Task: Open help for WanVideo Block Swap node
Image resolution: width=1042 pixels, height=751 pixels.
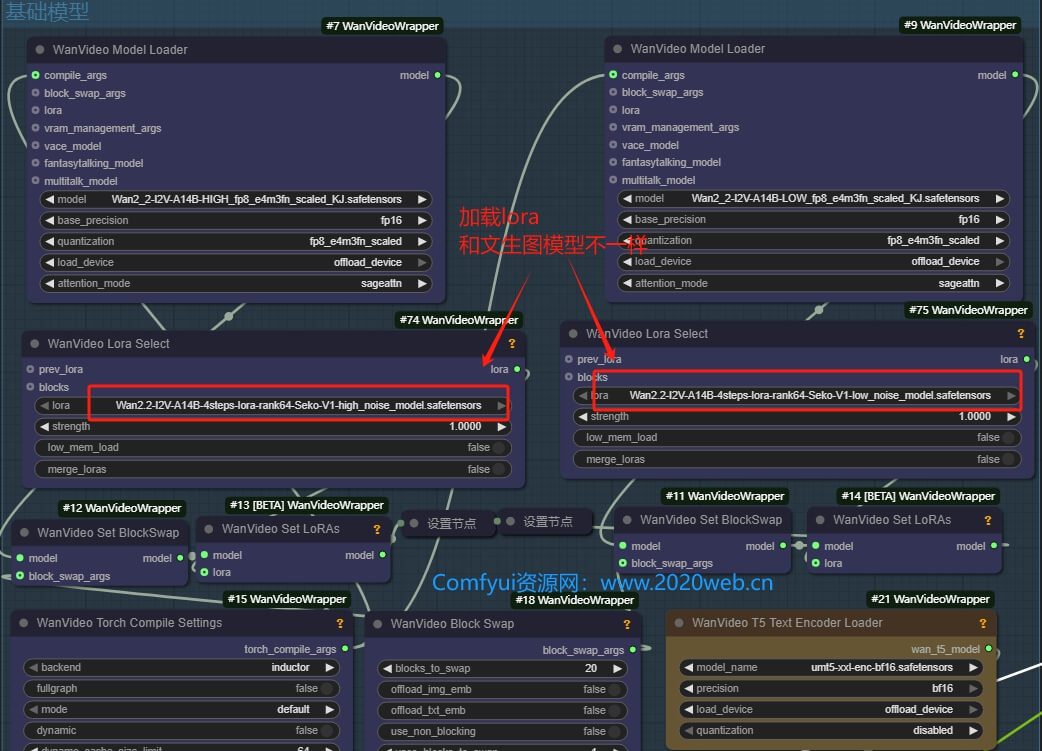Action: [x=627, y=624]
